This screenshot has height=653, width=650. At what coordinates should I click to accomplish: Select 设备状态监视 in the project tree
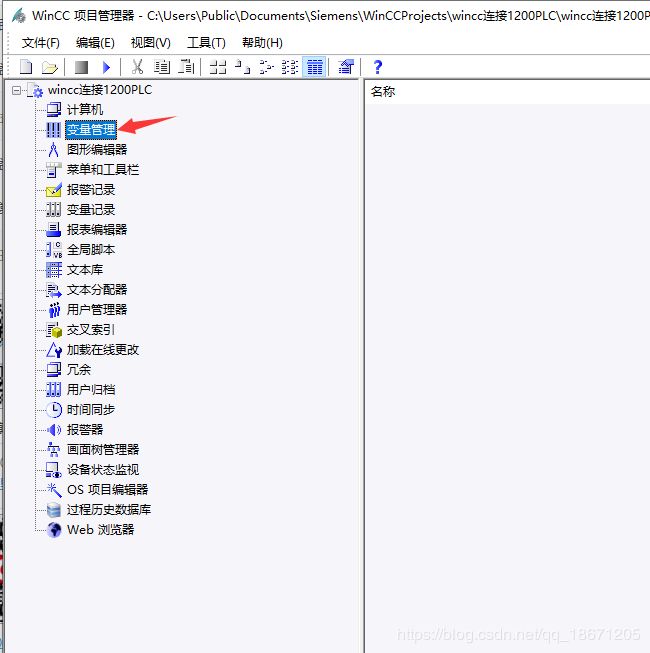pyautogui.click(x=103, y=469)
